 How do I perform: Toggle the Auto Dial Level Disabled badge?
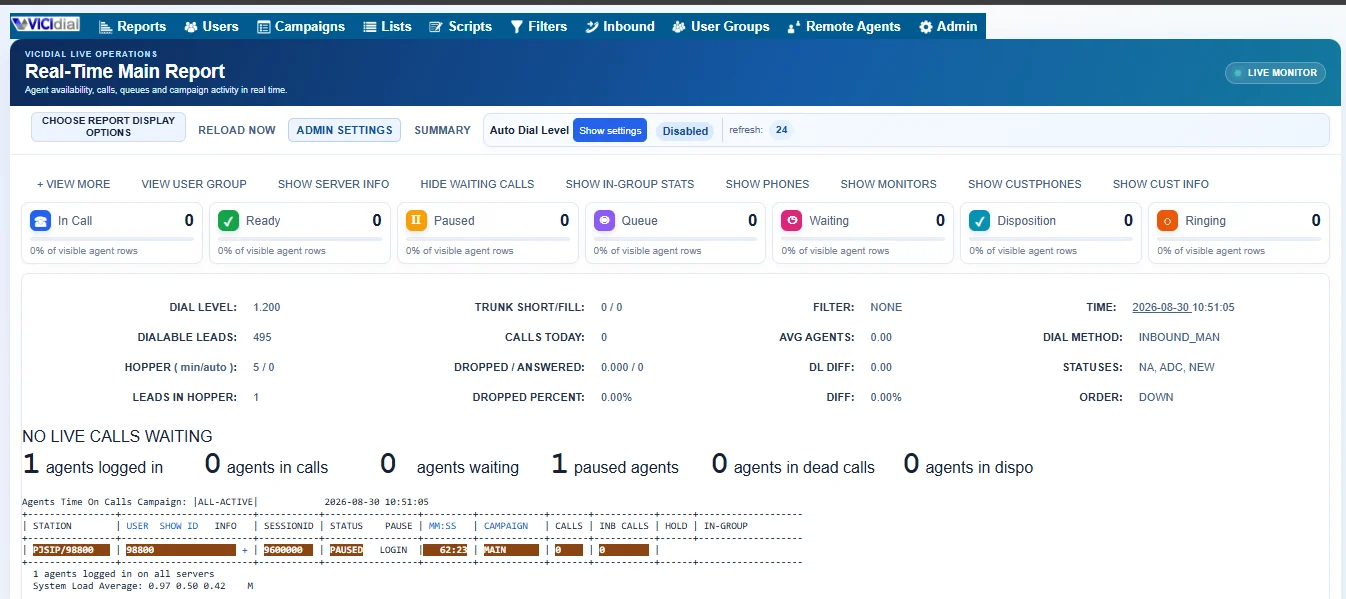point(685,131)
